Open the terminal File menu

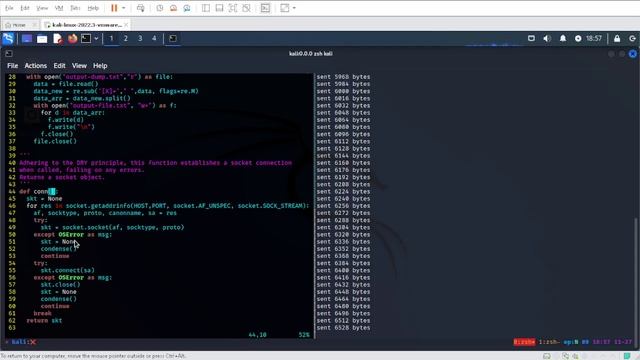[x=12, y=66]
